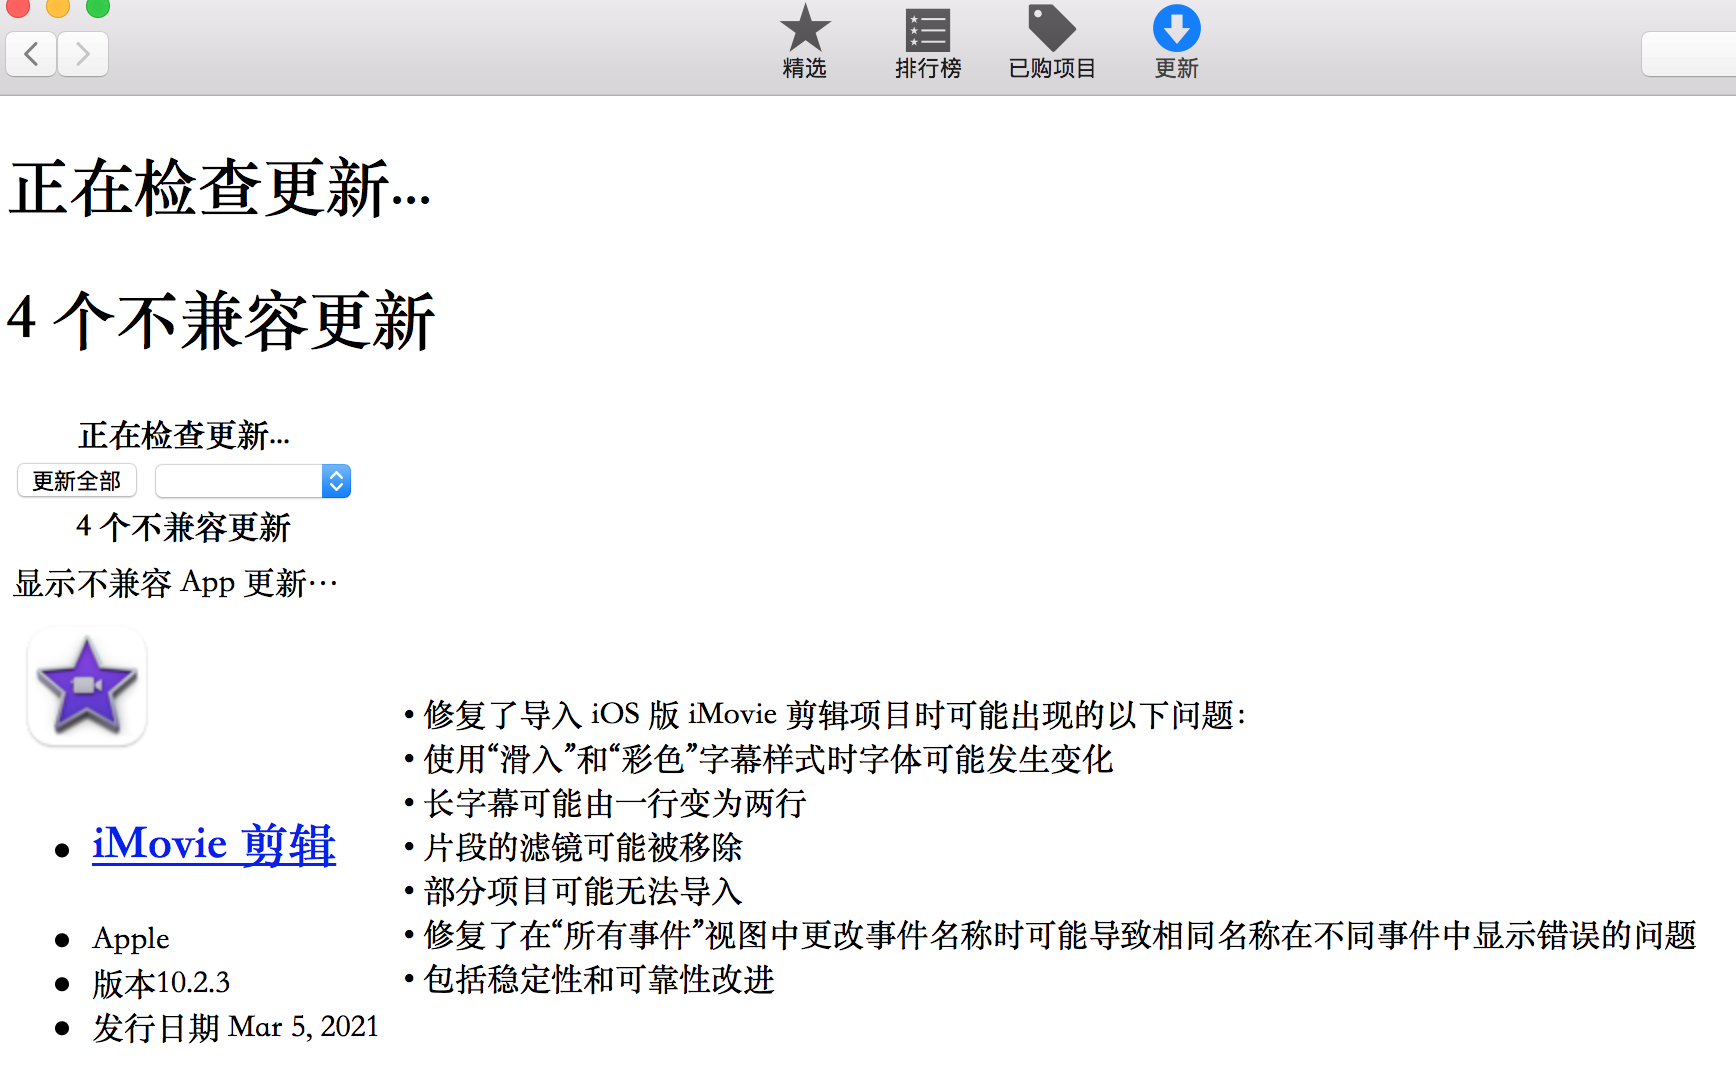Click the small 4 个不兼容更新 text
Viewport: 1736px width, 1066px height.
(x=183, y=527)
